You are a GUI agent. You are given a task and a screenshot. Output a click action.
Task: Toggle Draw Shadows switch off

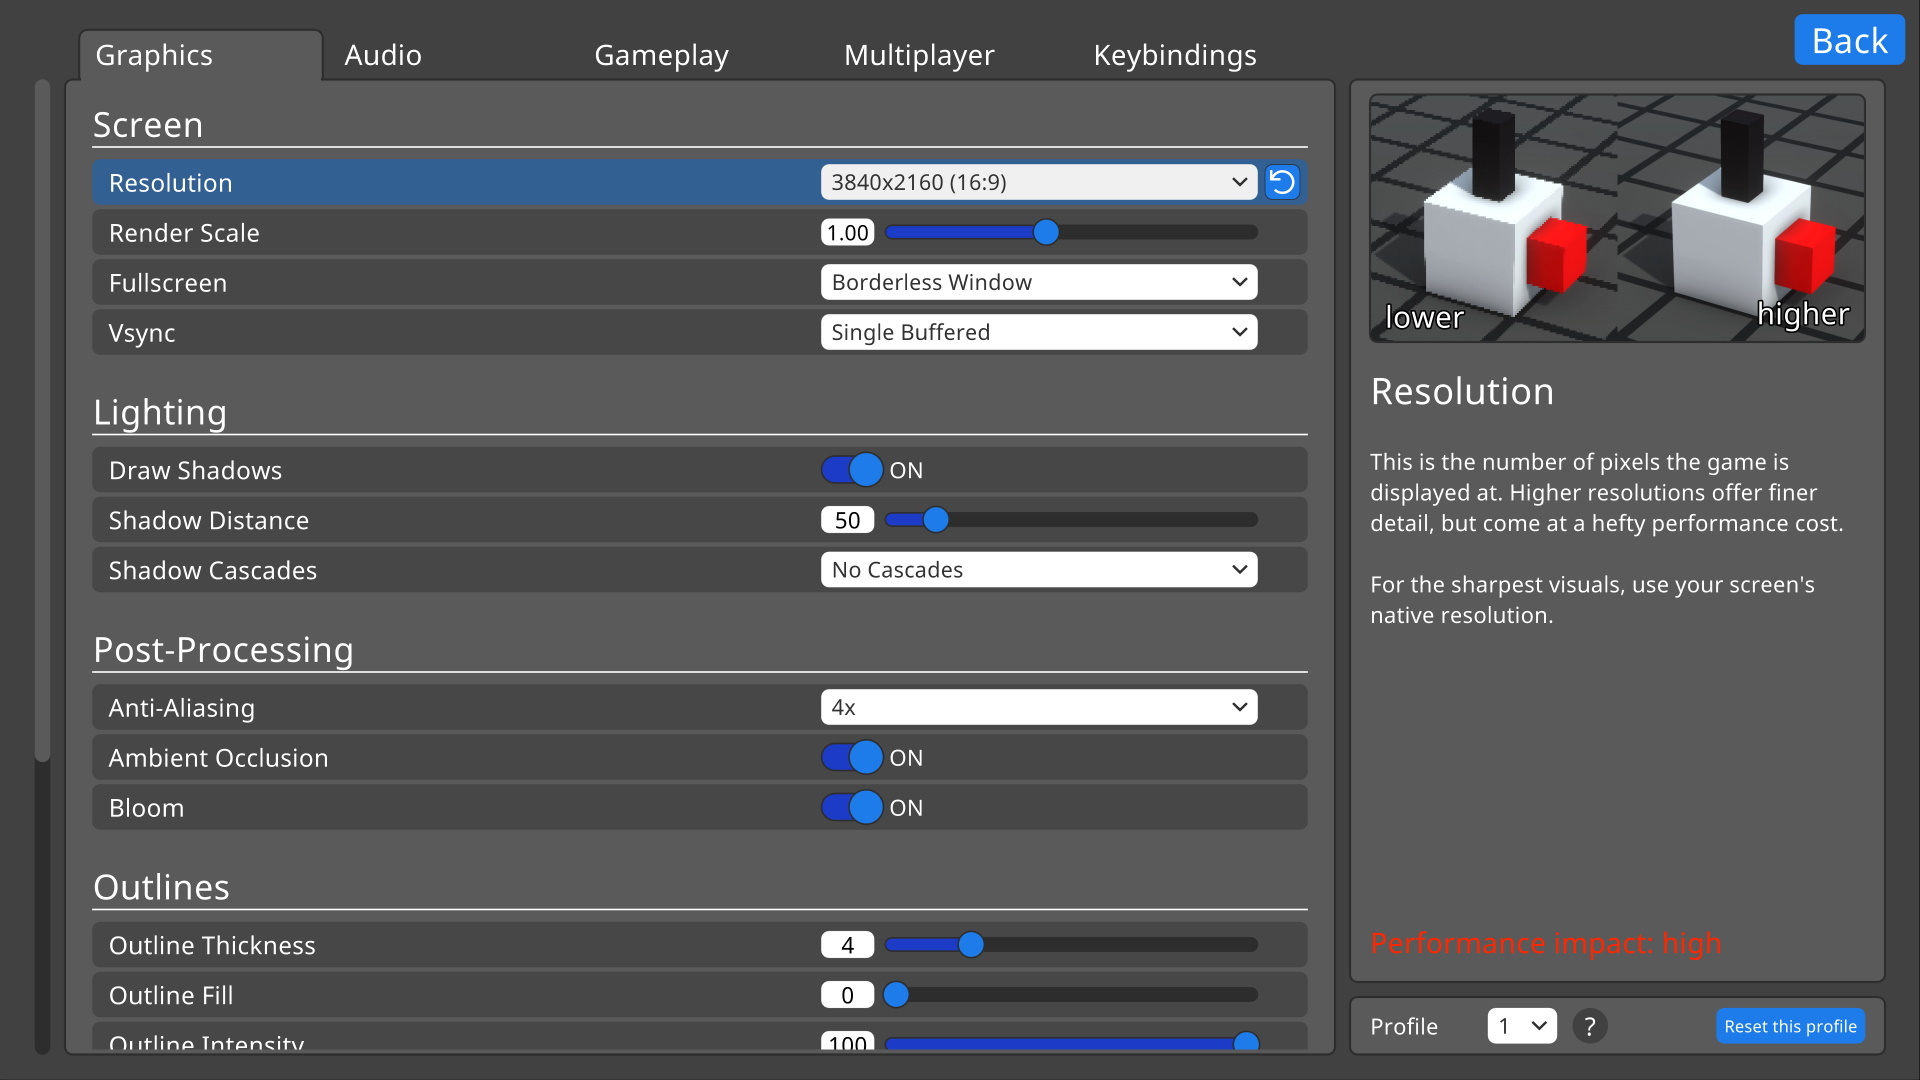coord(852,470)
